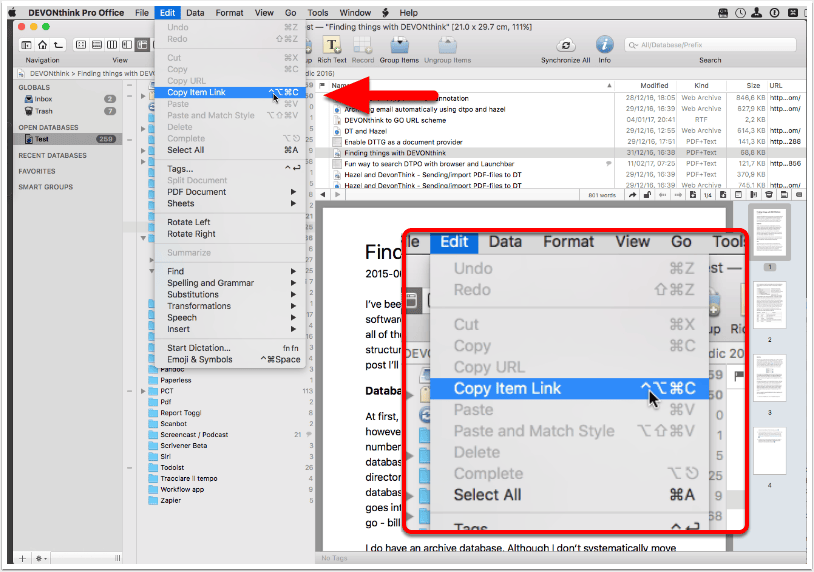Expand the Sheets submenu
This screenshot has height=572, width=814.
tap(229, 203)
